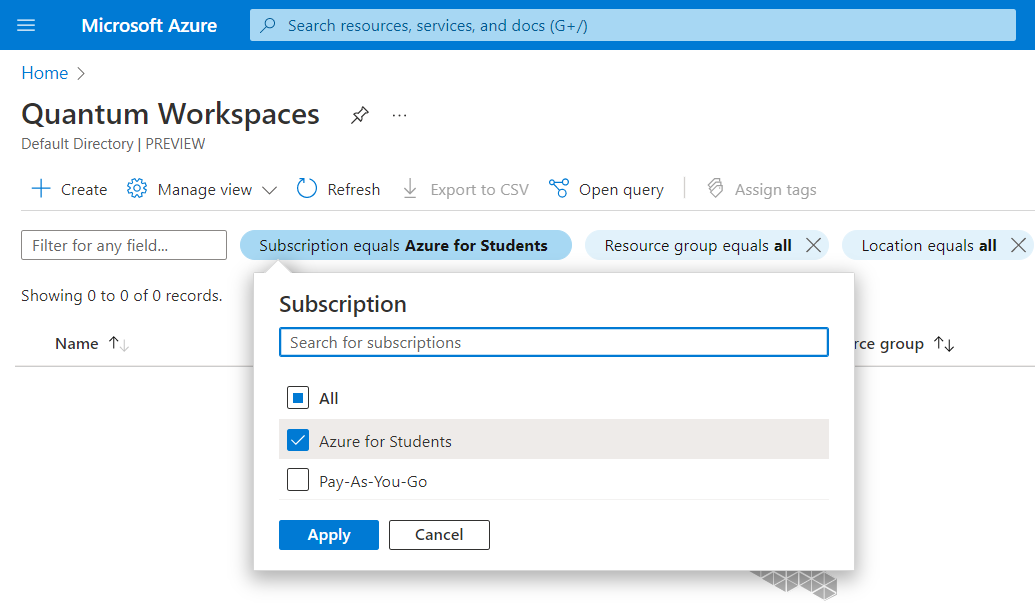Sort by Name column arrows
1035x605 pixels.
click(119, 344)
